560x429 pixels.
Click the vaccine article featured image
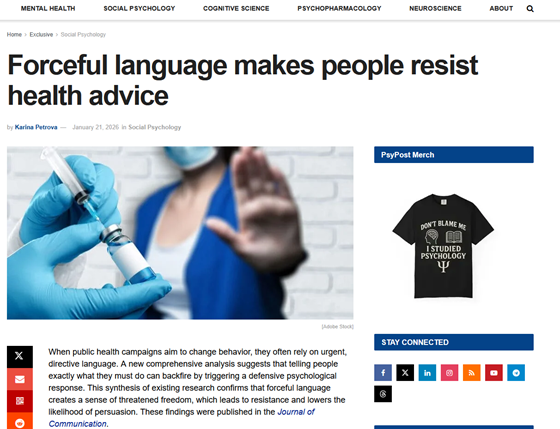point(180,233)
